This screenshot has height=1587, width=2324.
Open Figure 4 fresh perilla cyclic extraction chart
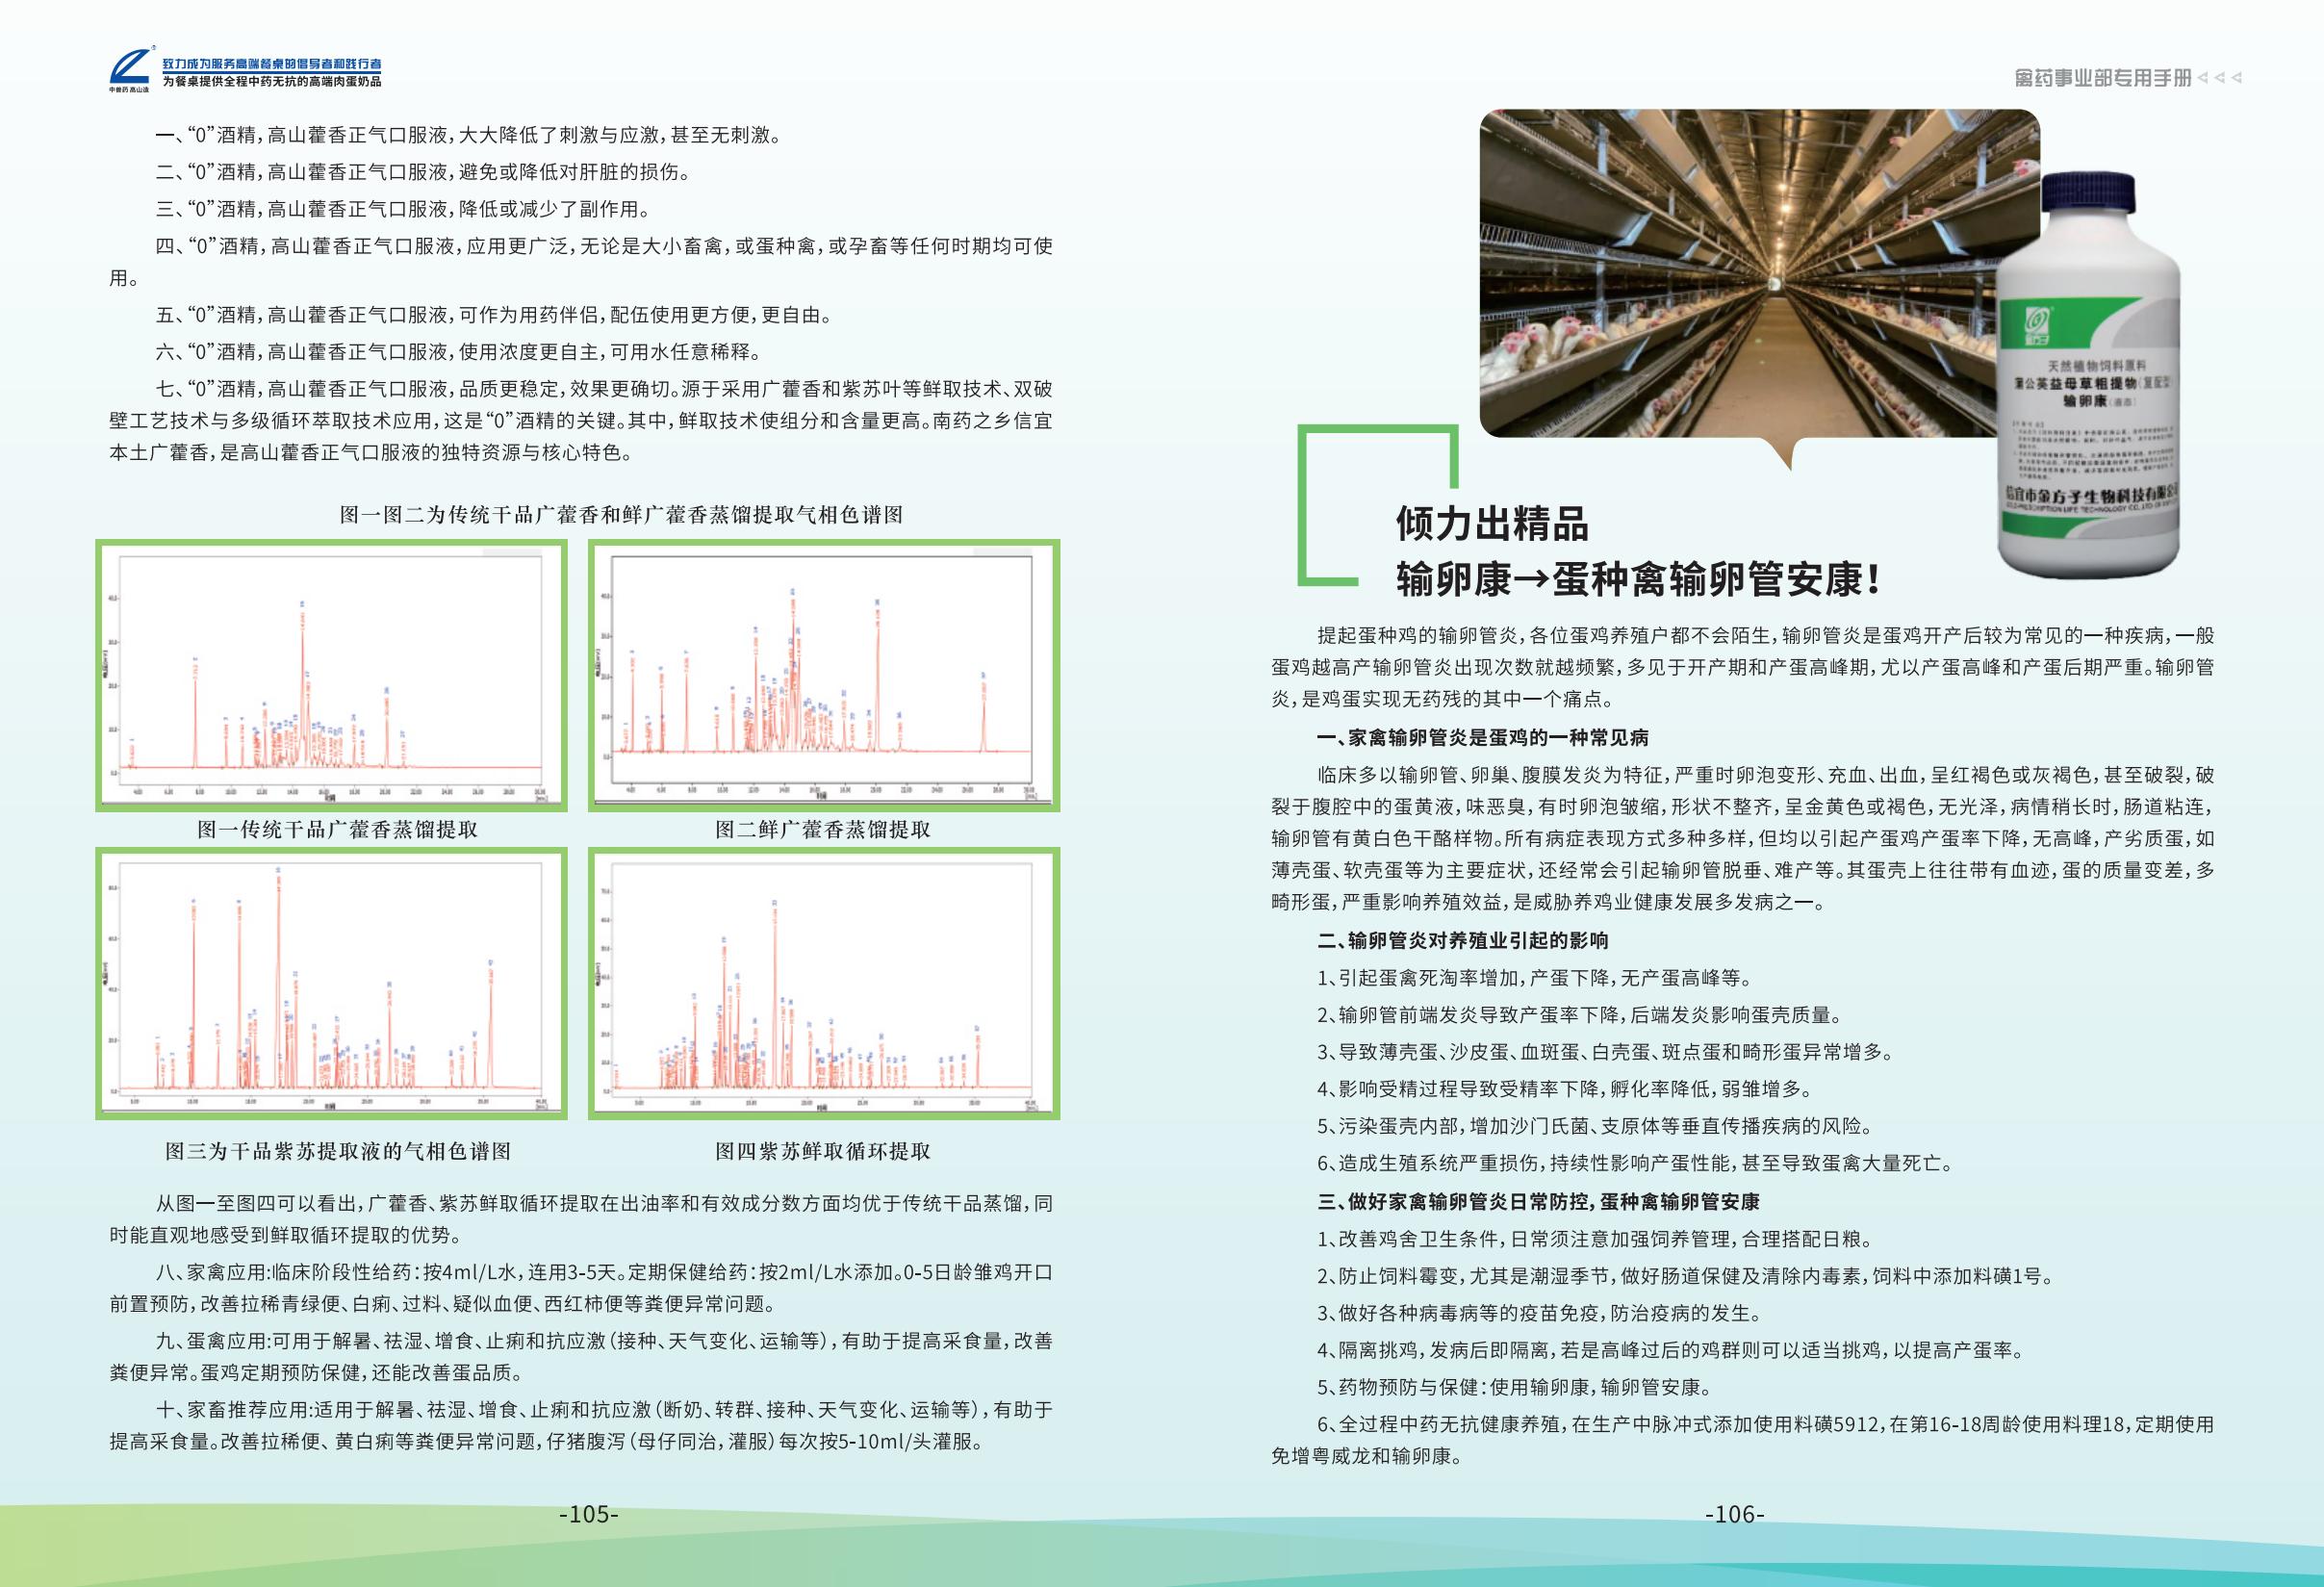(x=823, y=983)
